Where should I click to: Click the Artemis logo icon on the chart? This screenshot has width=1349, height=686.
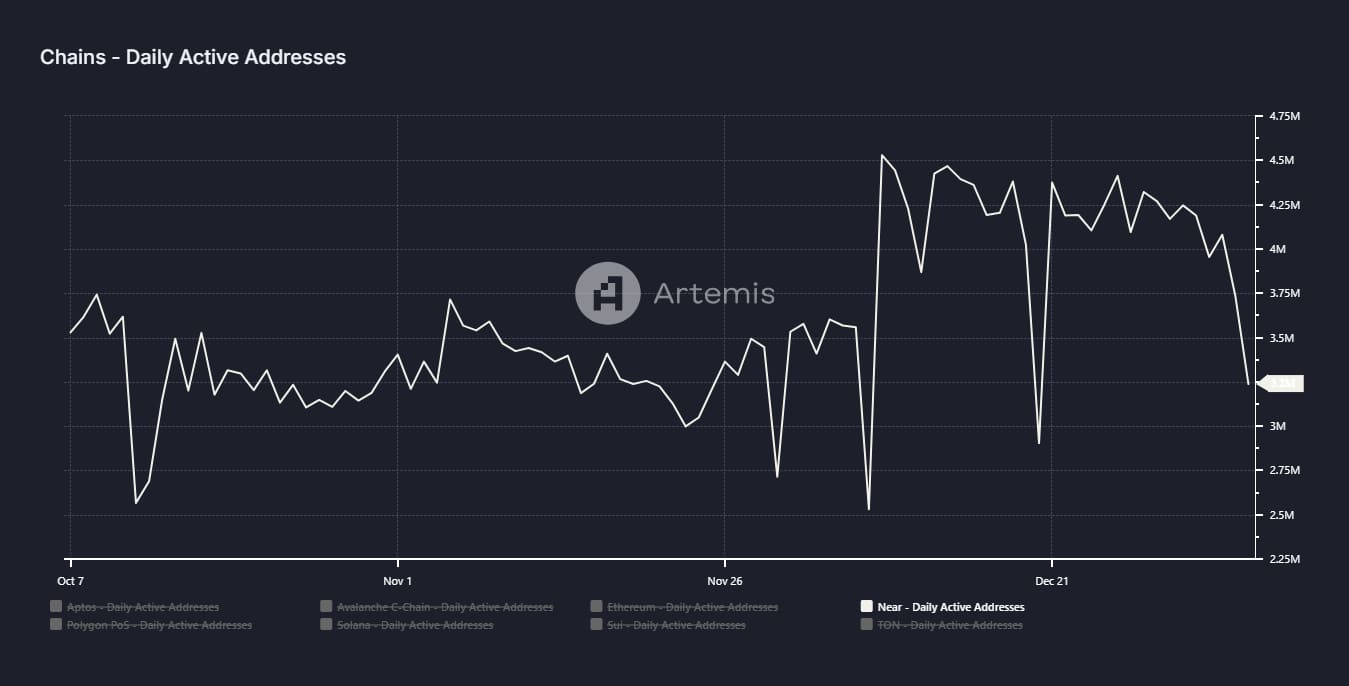pos(607,293)
